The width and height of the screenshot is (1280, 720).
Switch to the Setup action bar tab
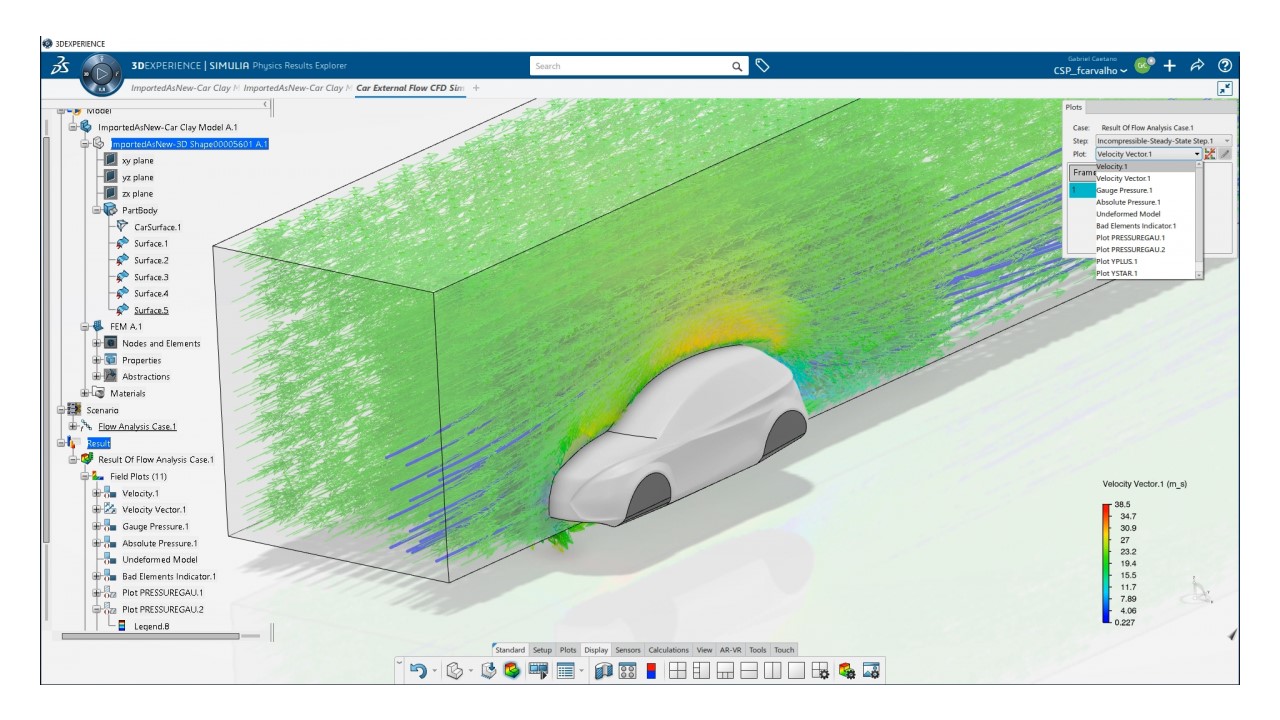[x=542, y=650]
